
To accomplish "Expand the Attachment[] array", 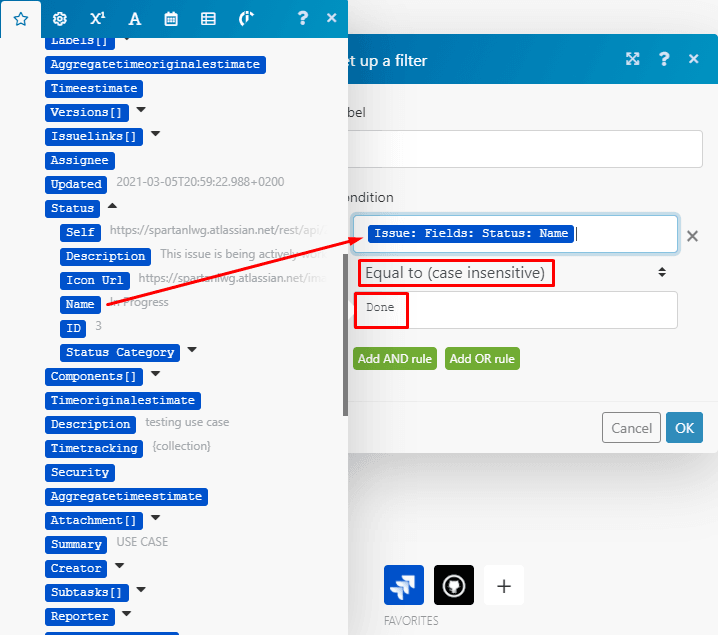I will [x=155, y=519].
